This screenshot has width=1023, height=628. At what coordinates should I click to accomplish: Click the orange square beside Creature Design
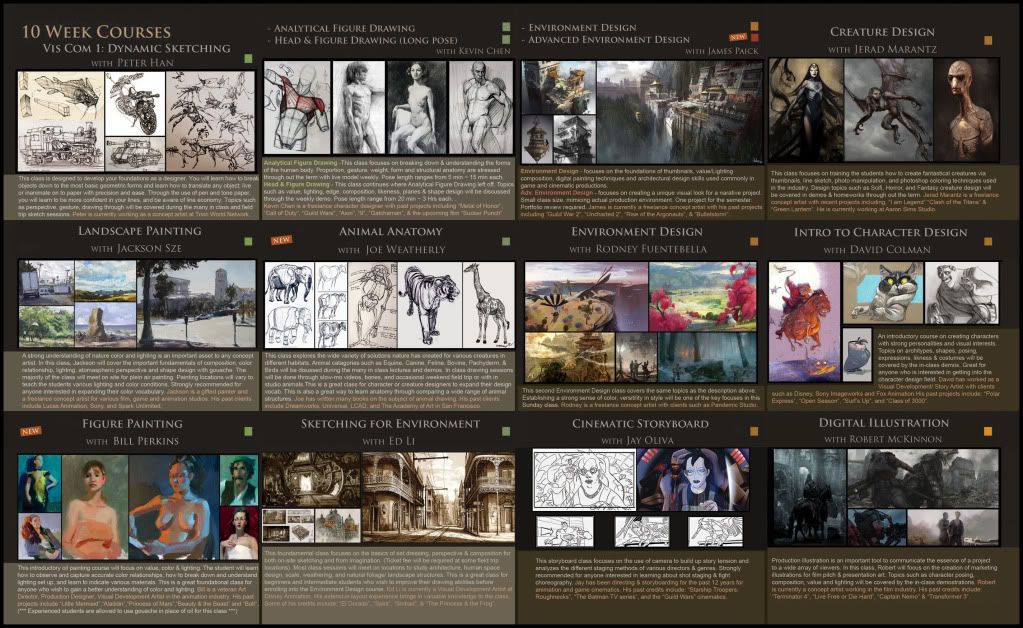(988, 40)
